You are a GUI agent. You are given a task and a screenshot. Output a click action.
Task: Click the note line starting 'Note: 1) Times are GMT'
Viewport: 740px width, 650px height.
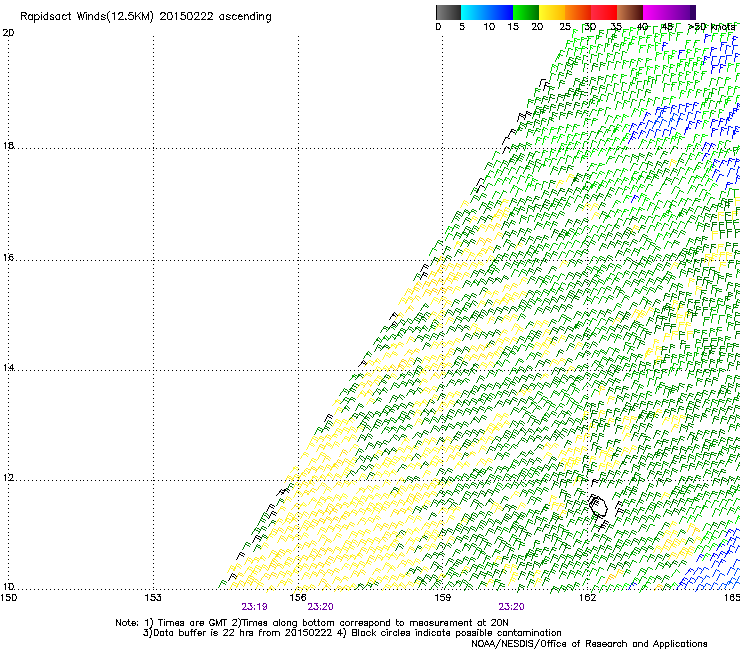click(x=312, y=623)
